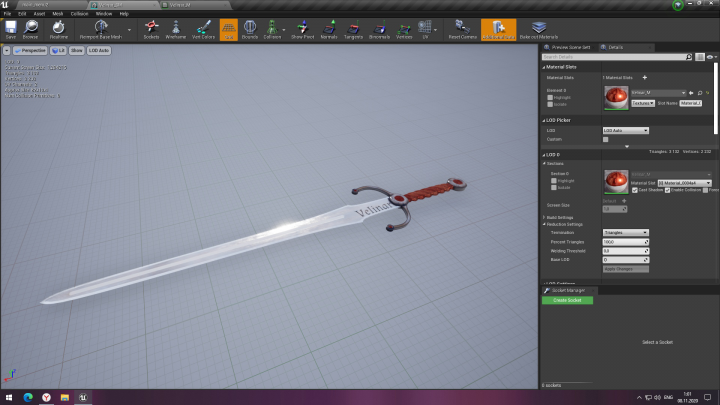Open the Textures dropdown
This screenshot has height=405, width=720.
(x=643, y=103)
